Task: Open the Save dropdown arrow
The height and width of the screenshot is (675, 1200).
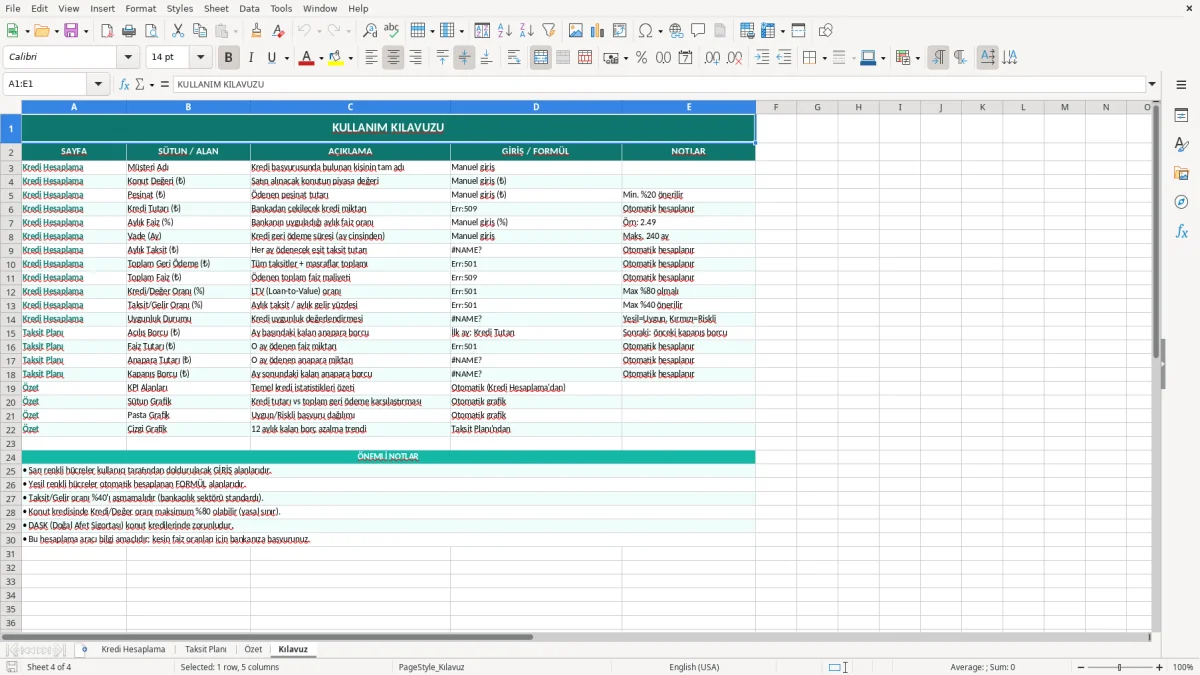Action: tap(85, 31)
